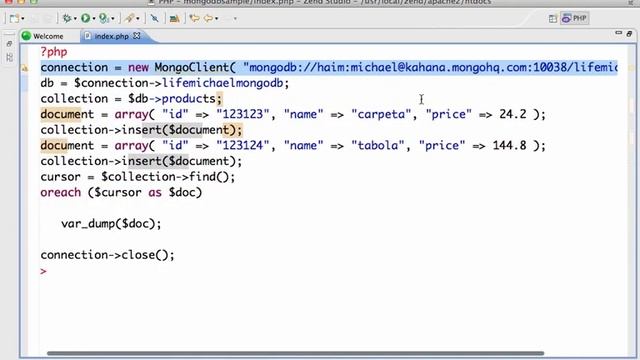Click "$db->products;" in the collection line

pos(175,98)
